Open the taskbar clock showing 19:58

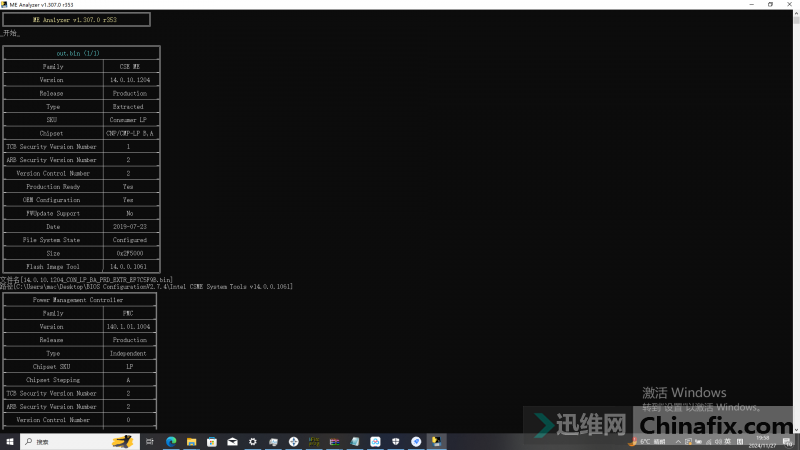(762, 442)
